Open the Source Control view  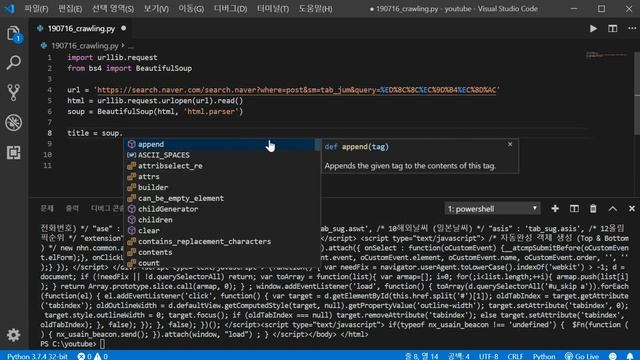(x=13, y=93)
